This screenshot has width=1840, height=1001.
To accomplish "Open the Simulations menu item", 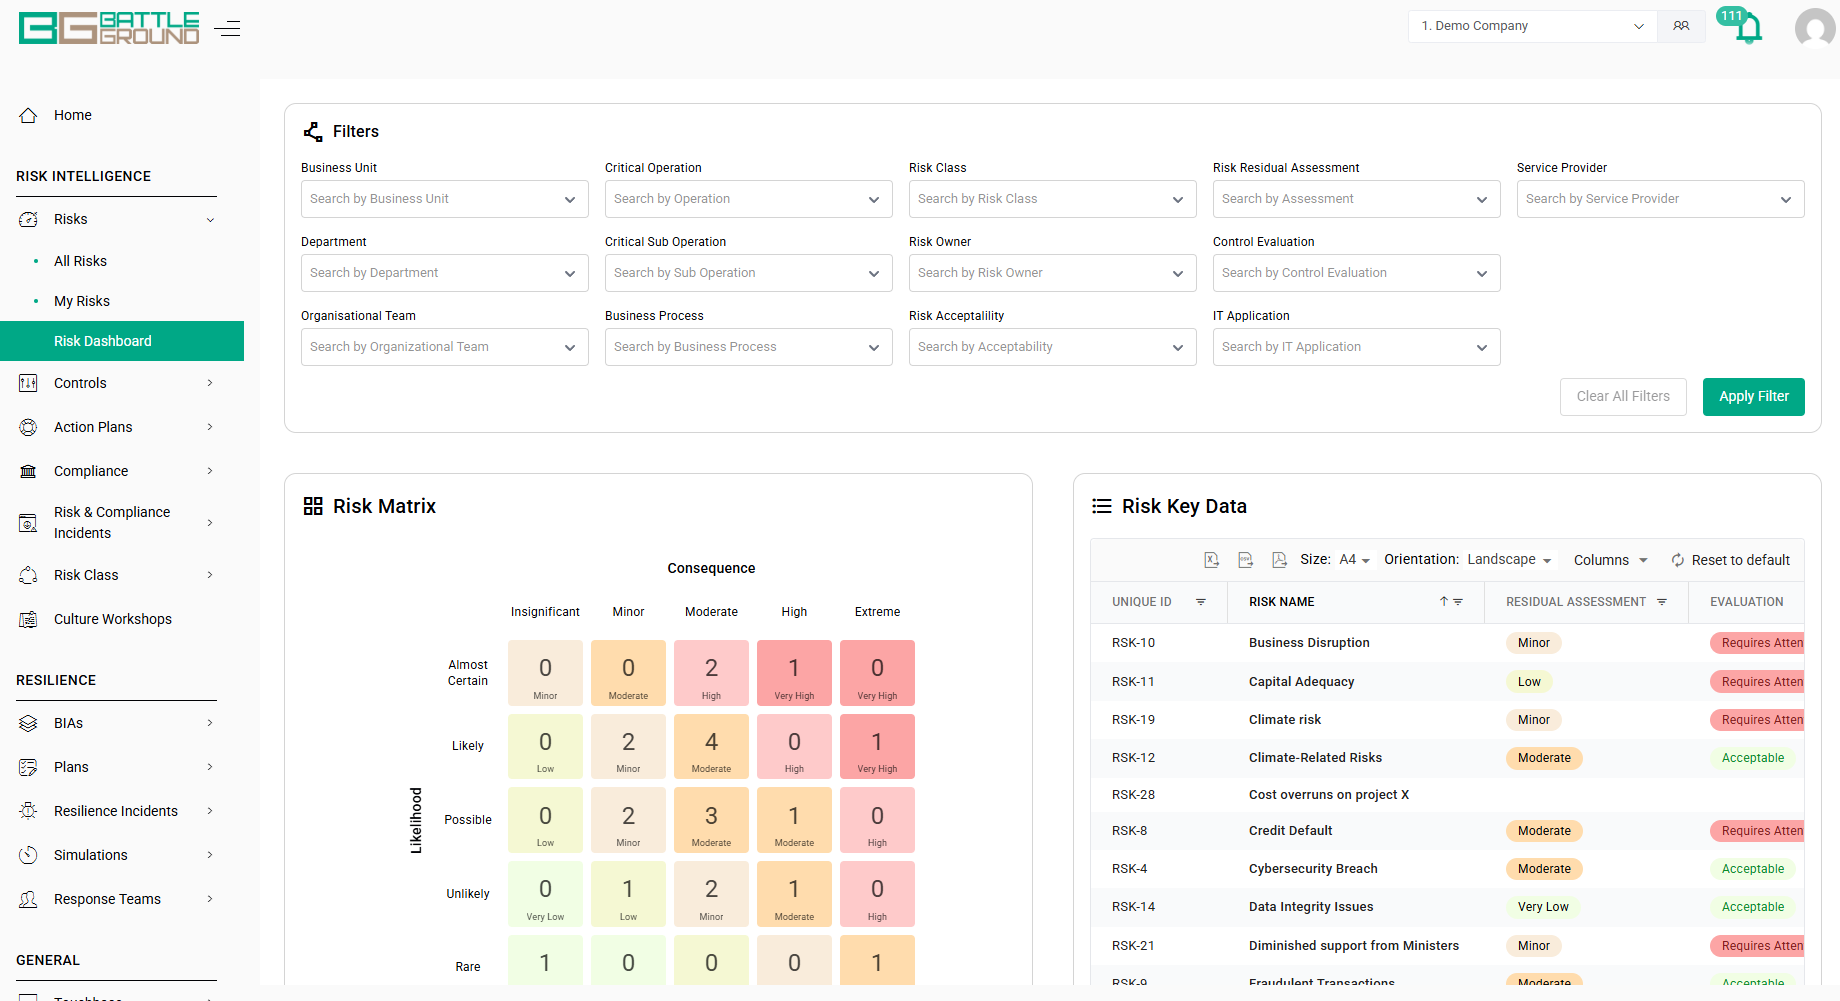I will (91, 855).
